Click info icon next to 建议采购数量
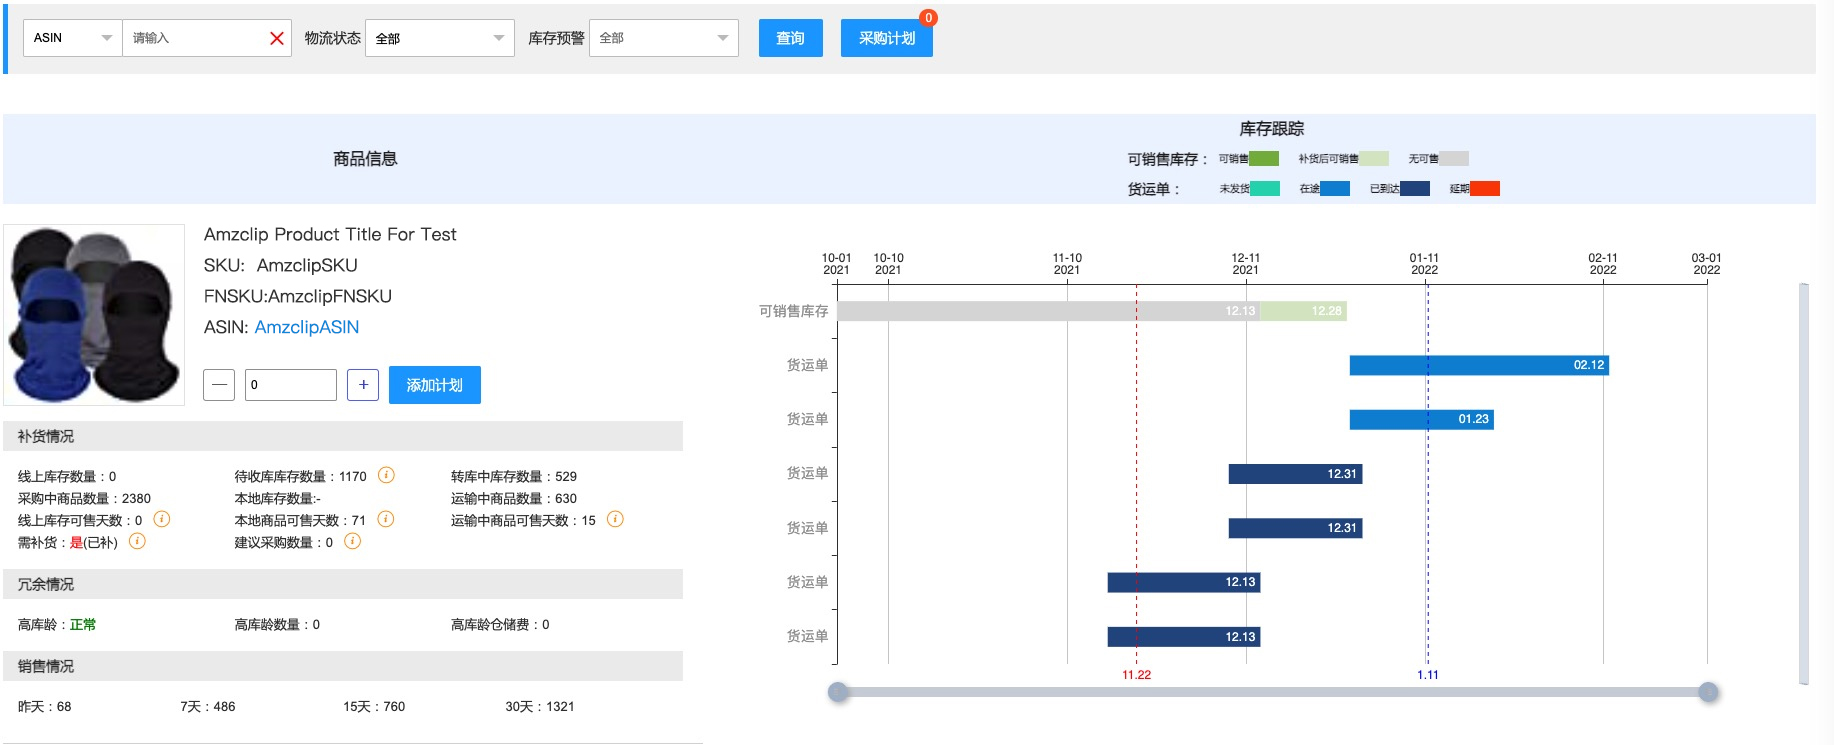 (x=352, y=541)
